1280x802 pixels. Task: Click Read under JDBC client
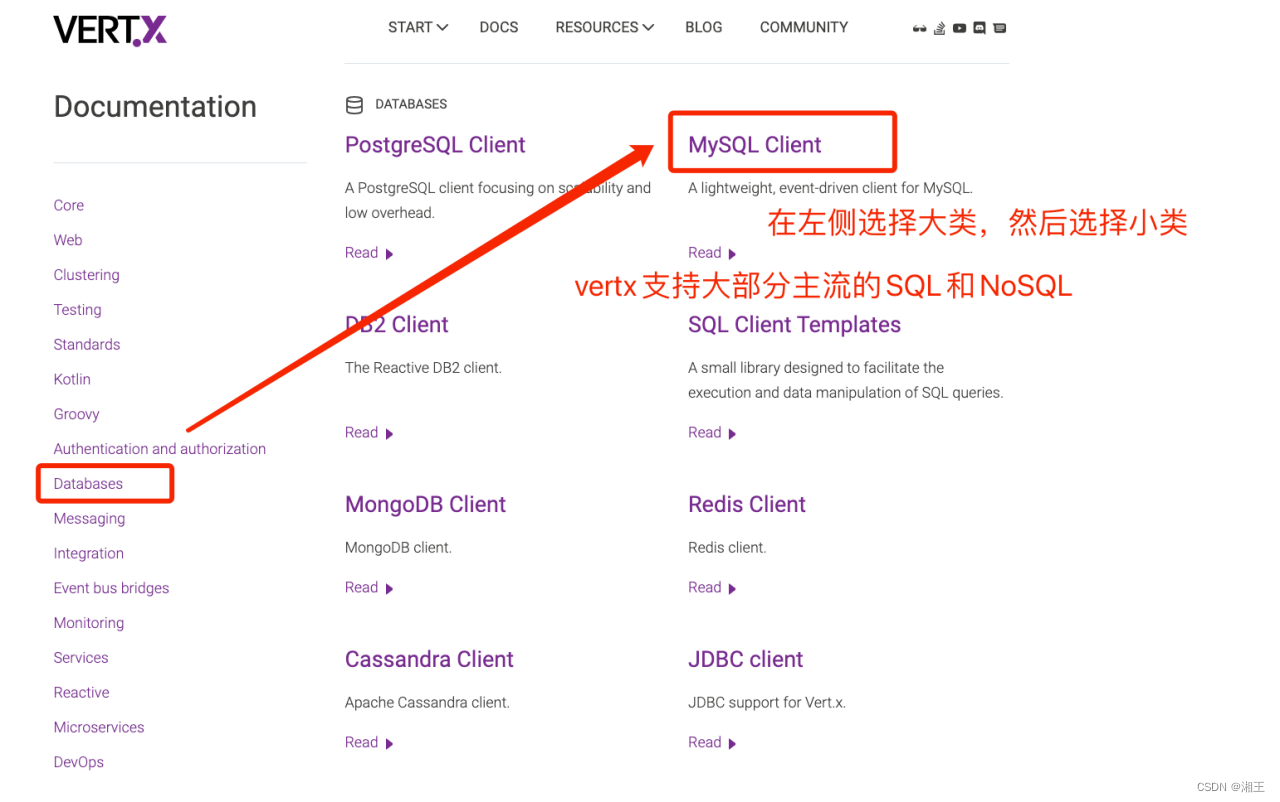point(704,743)
